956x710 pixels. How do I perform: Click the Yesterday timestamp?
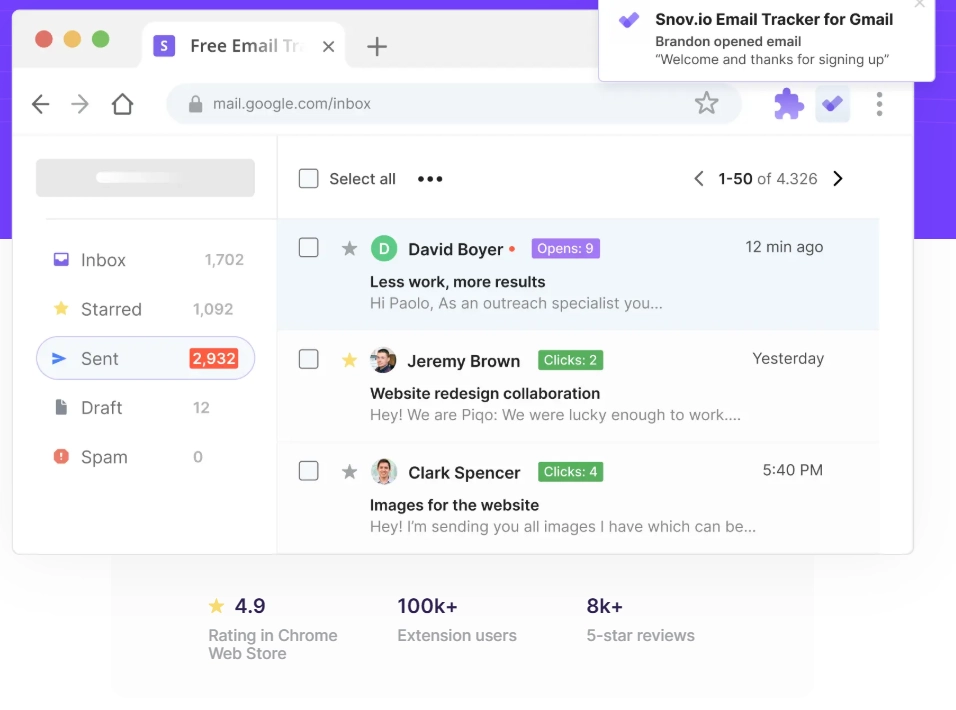click(x=788, y=358)
